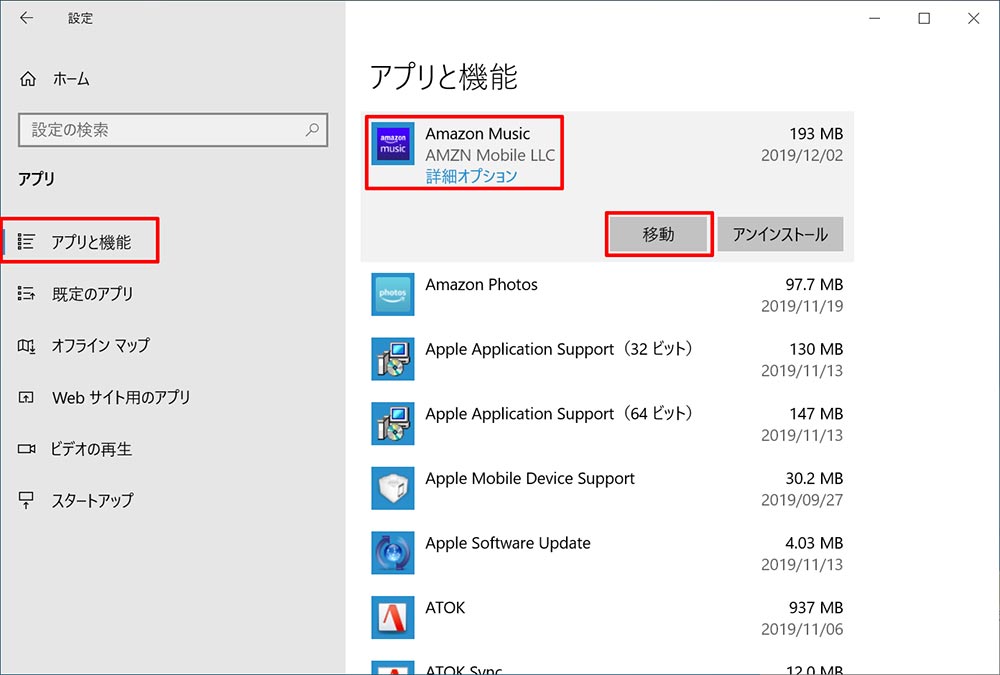
Task: Click Apple Application Support 64-bit icon
Action: 393,423
